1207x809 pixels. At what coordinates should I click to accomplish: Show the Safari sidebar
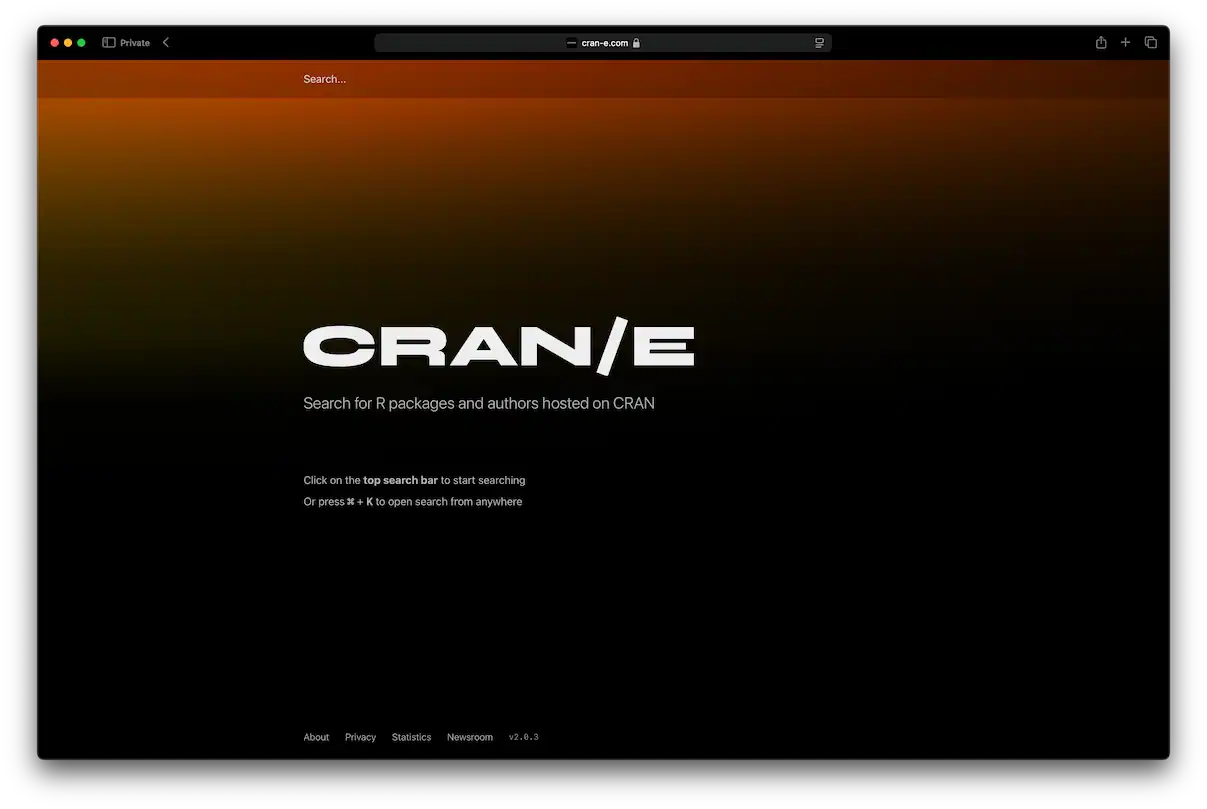click(x=109, y=43)
